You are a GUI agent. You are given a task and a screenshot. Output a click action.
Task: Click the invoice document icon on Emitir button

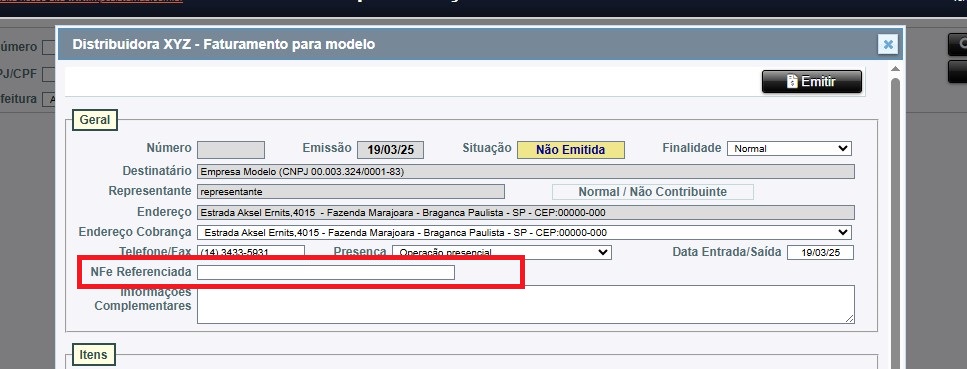792,81
